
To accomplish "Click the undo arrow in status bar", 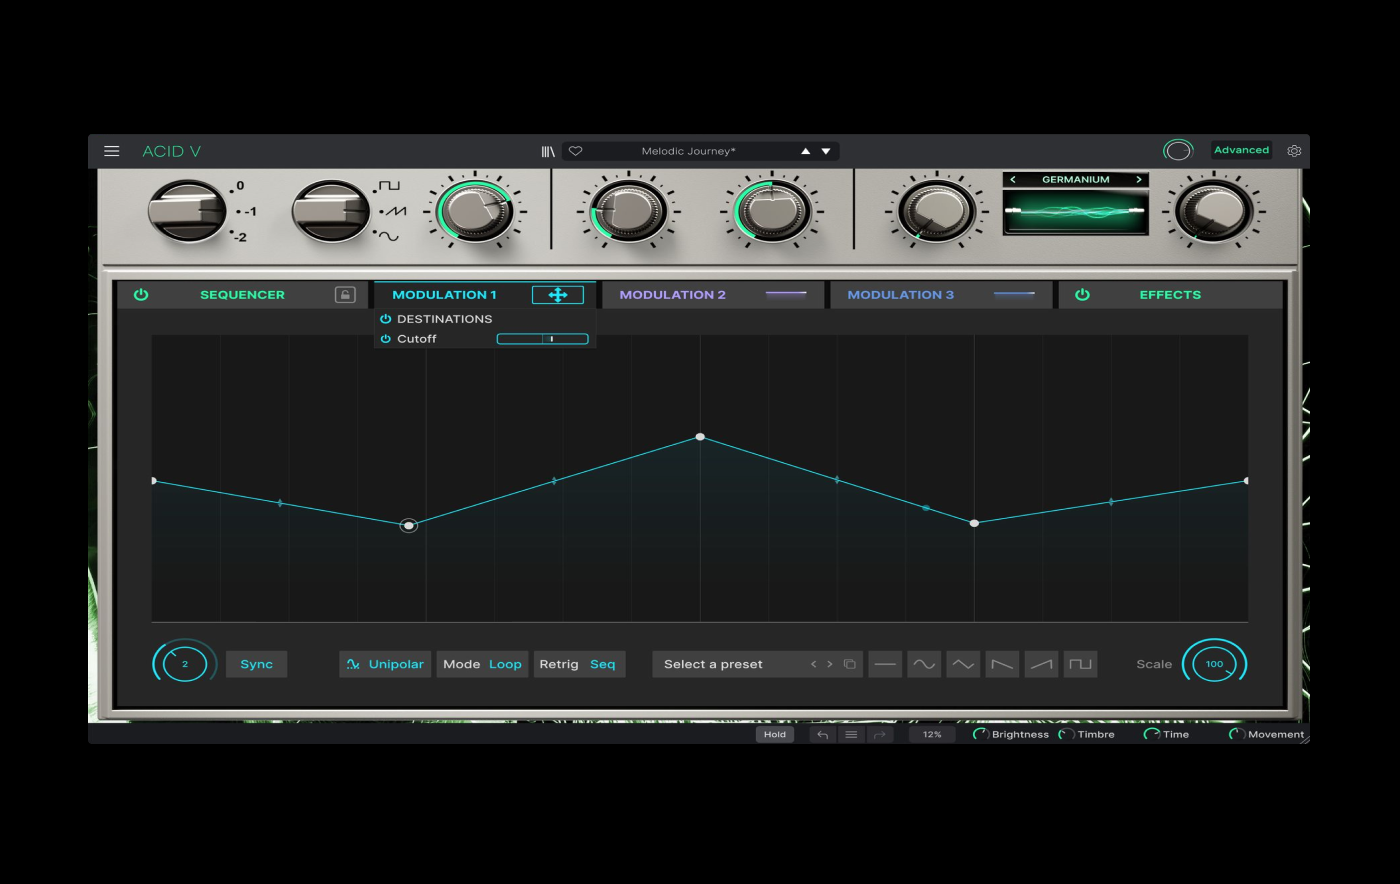I will pos(822,735).
